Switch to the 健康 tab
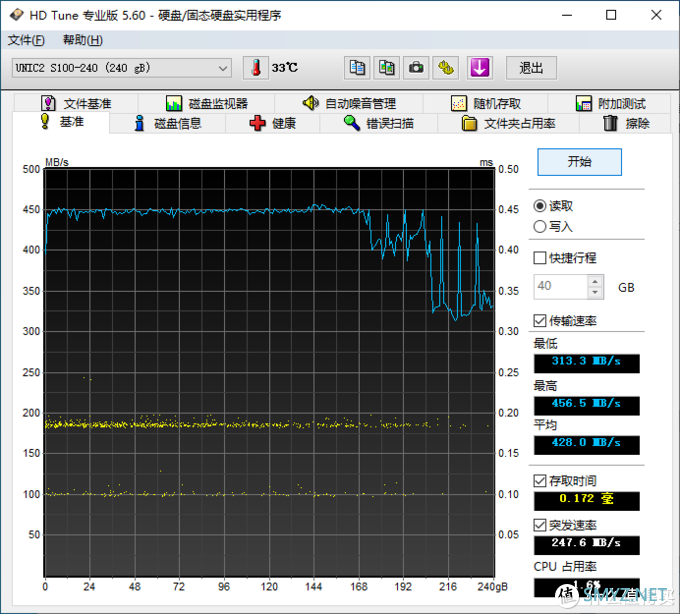The image size is (680, 614). click(273, 124)
